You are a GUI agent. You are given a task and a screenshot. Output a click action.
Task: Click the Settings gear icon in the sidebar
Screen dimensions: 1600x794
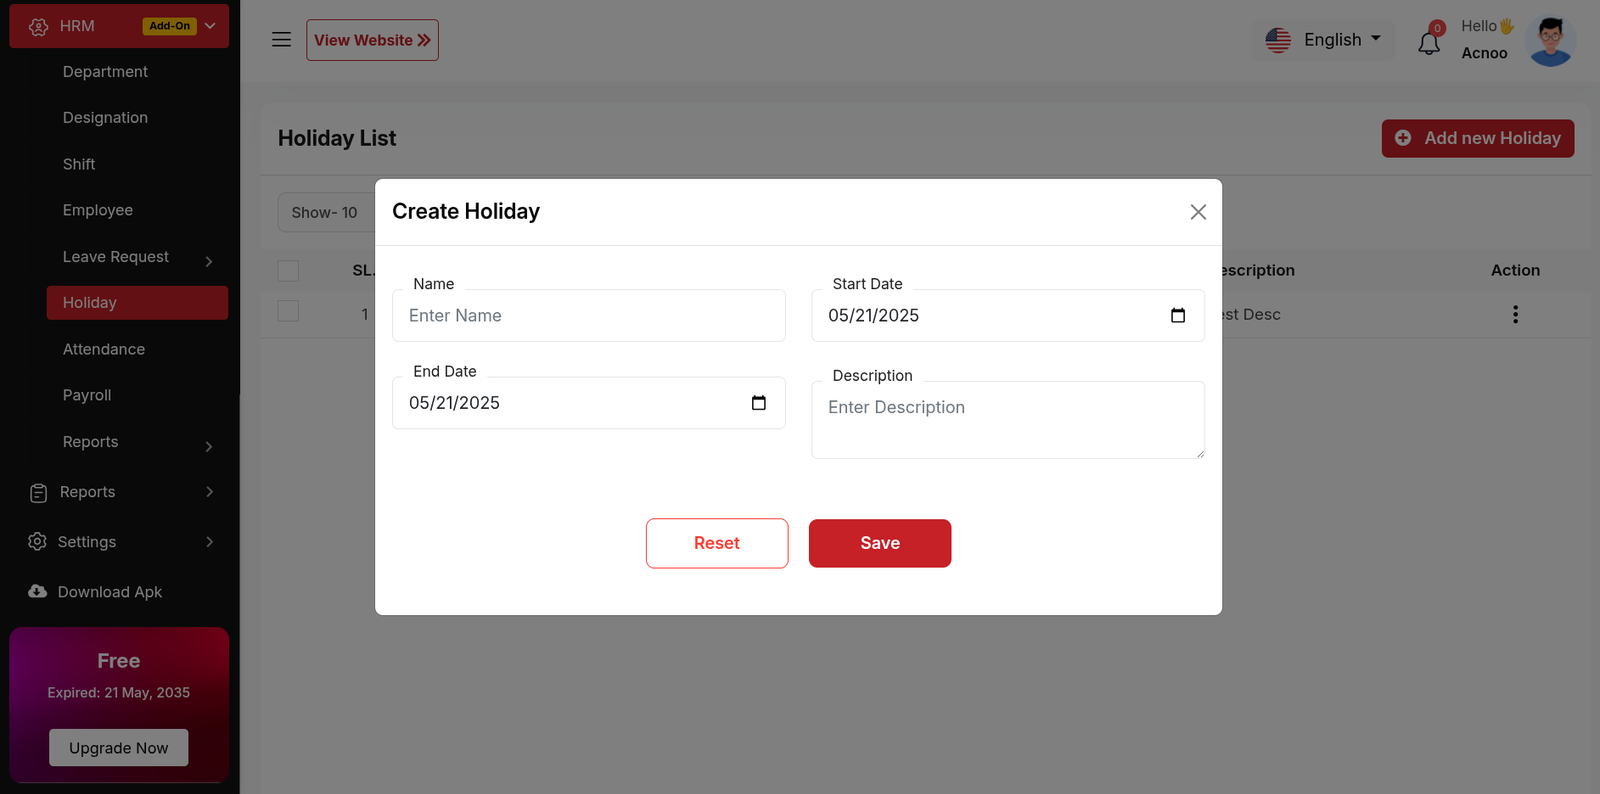38,542
